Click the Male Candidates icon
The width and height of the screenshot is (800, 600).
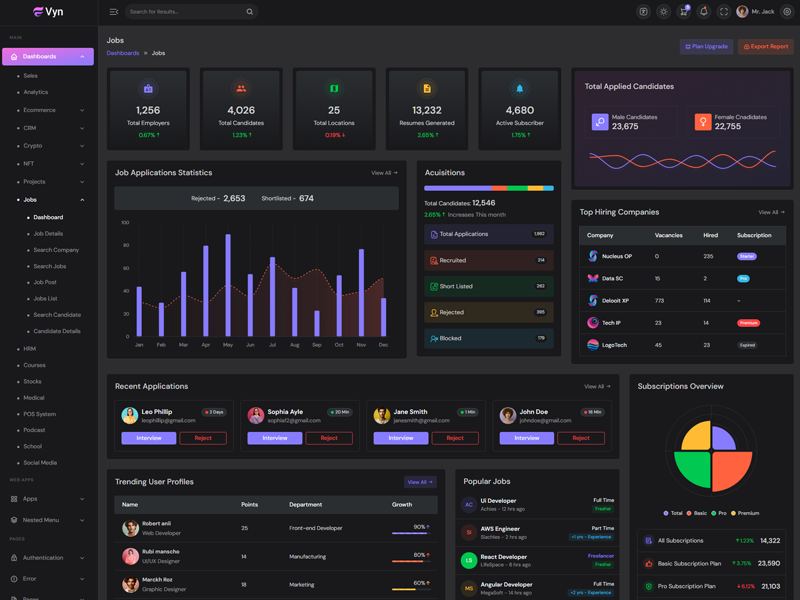[600, 122]
